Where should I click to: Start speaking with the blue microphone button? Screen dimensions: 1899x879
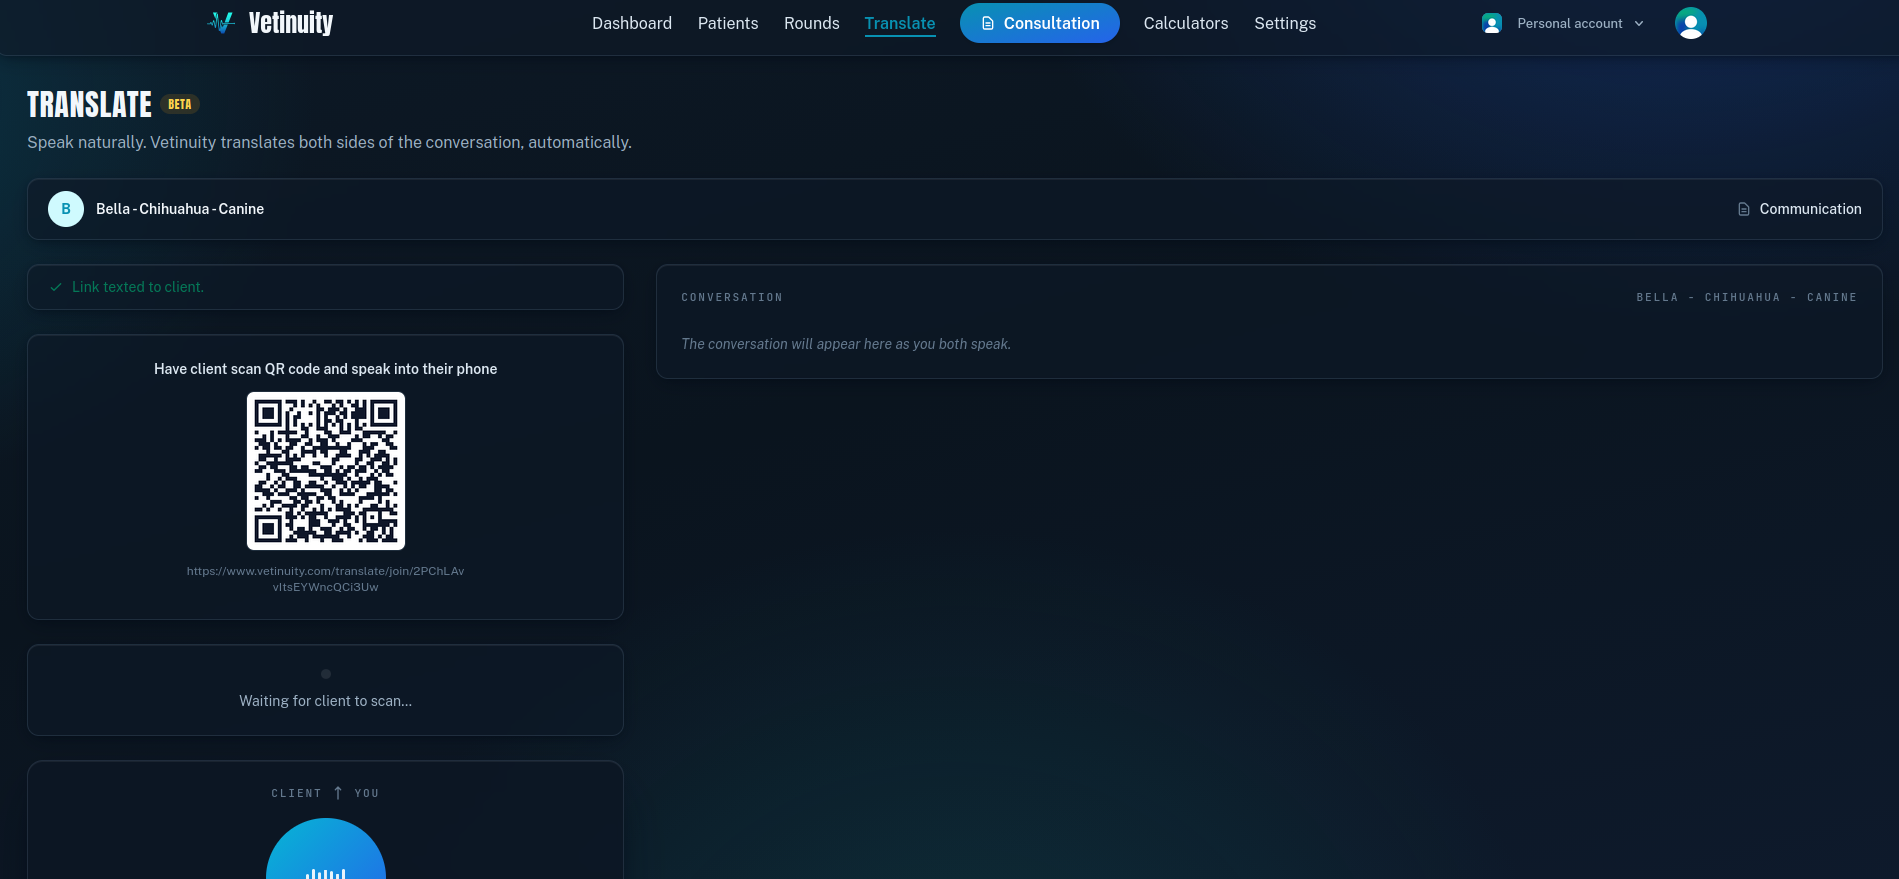(x=326, y=849)
